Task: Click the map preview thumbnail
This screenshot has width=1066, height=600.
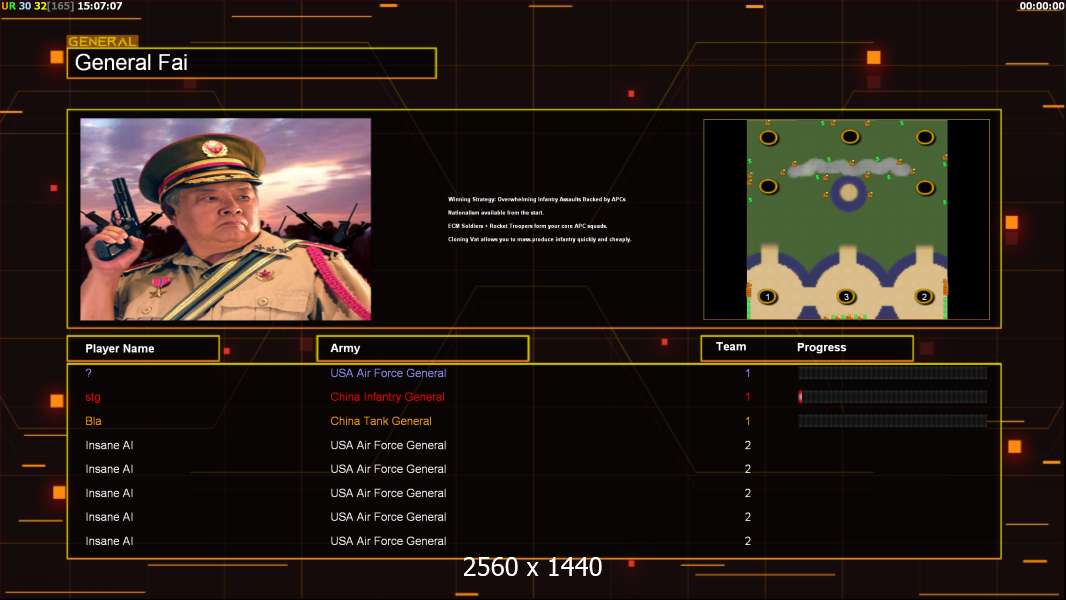Action: pos(846,219)
